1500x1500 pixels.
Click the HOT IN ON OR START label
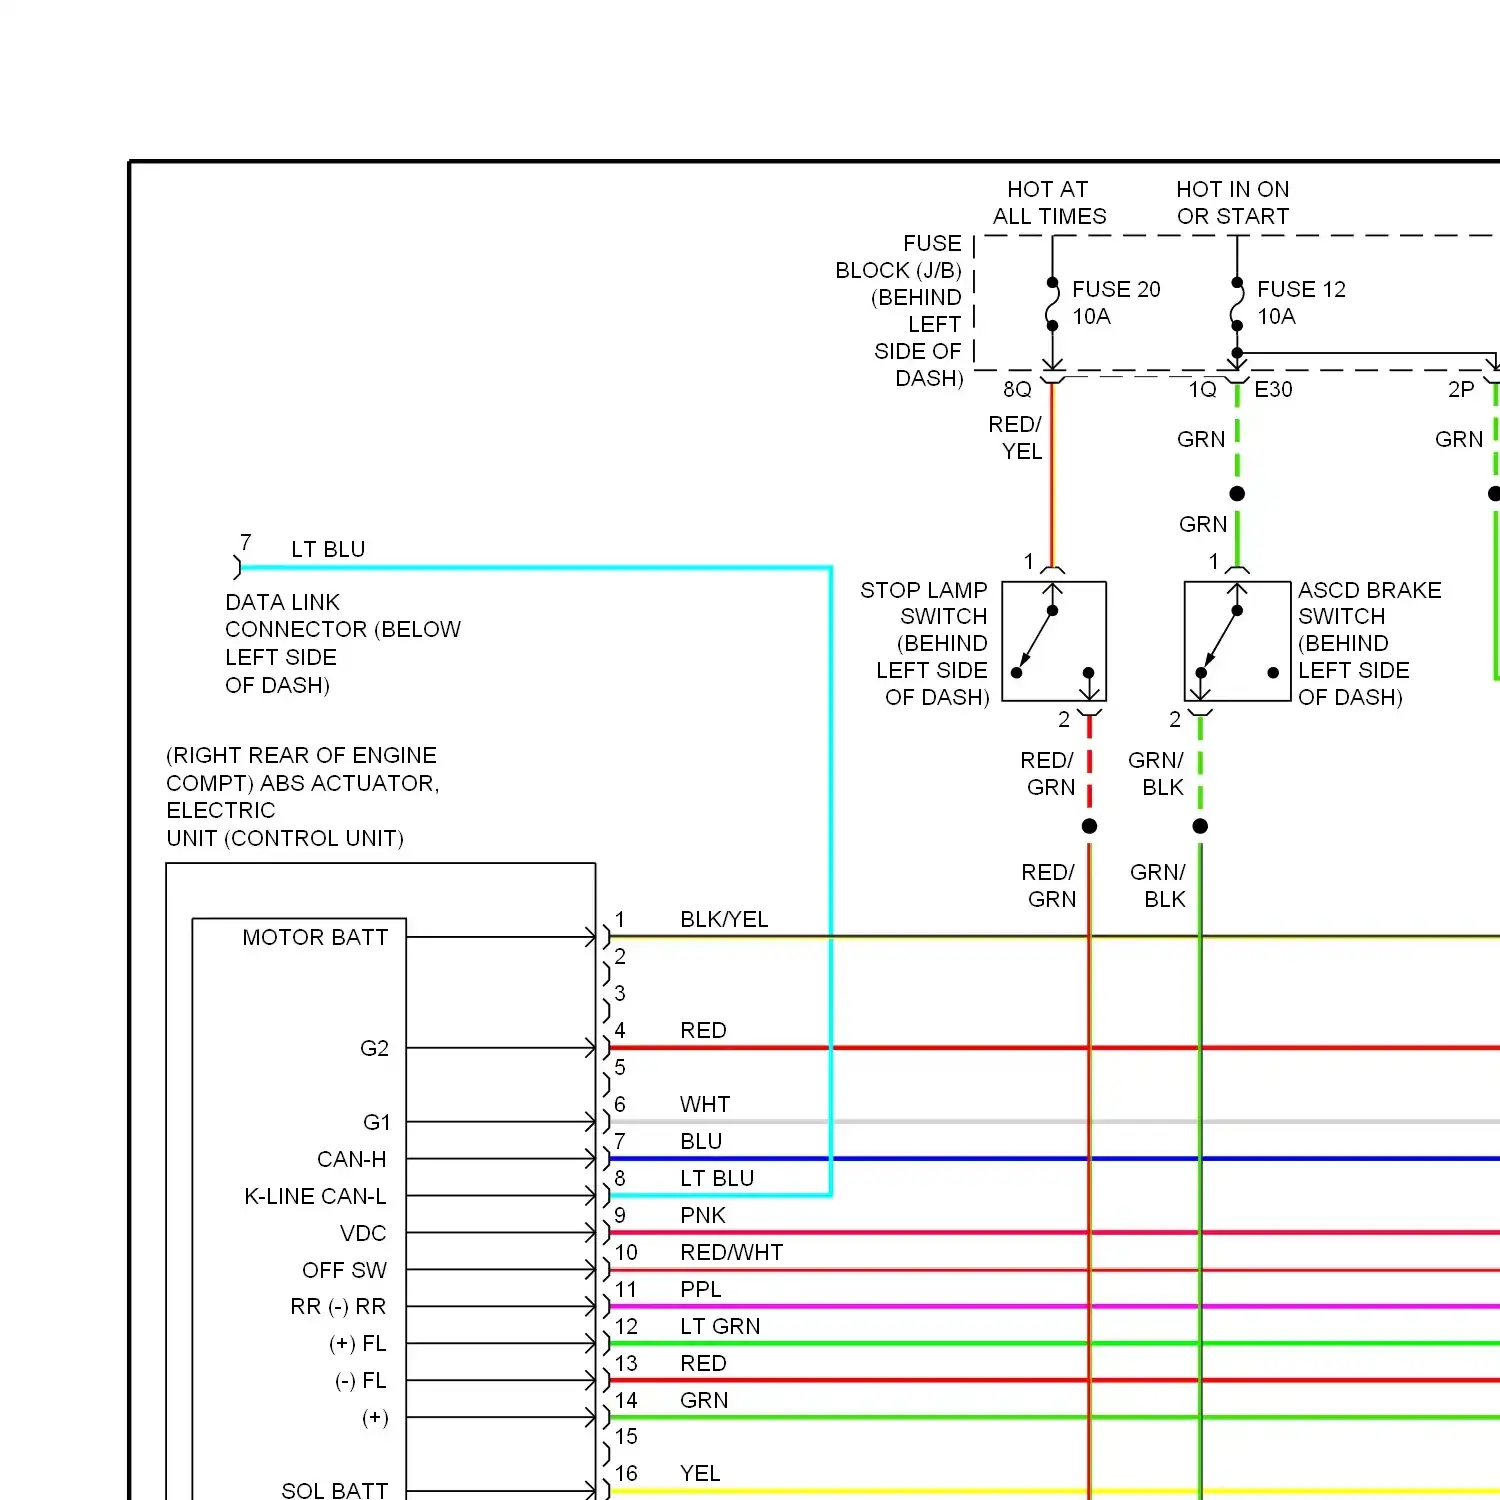point(1232,203)
